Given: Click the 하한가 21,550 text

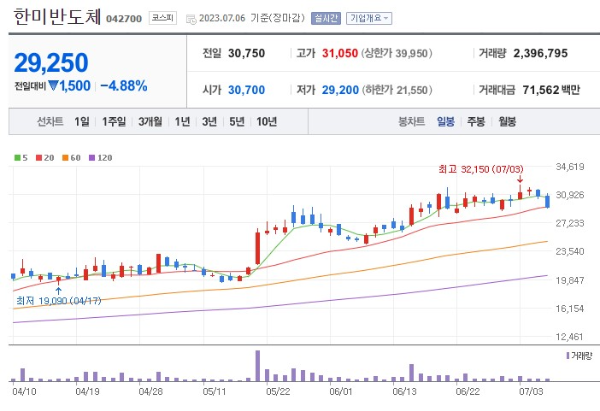Looking at the screenshot, I should (397, 90).
